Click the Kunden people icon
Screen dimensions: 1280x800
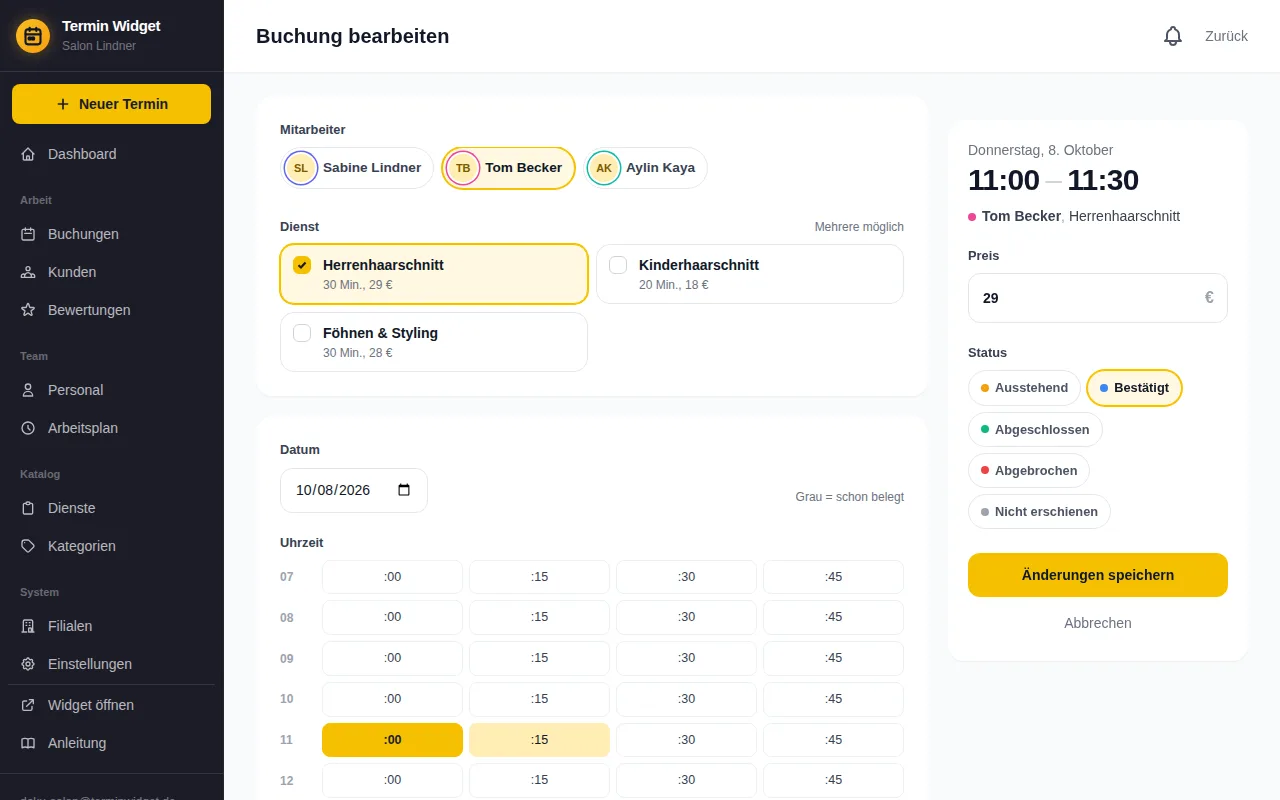28,272
